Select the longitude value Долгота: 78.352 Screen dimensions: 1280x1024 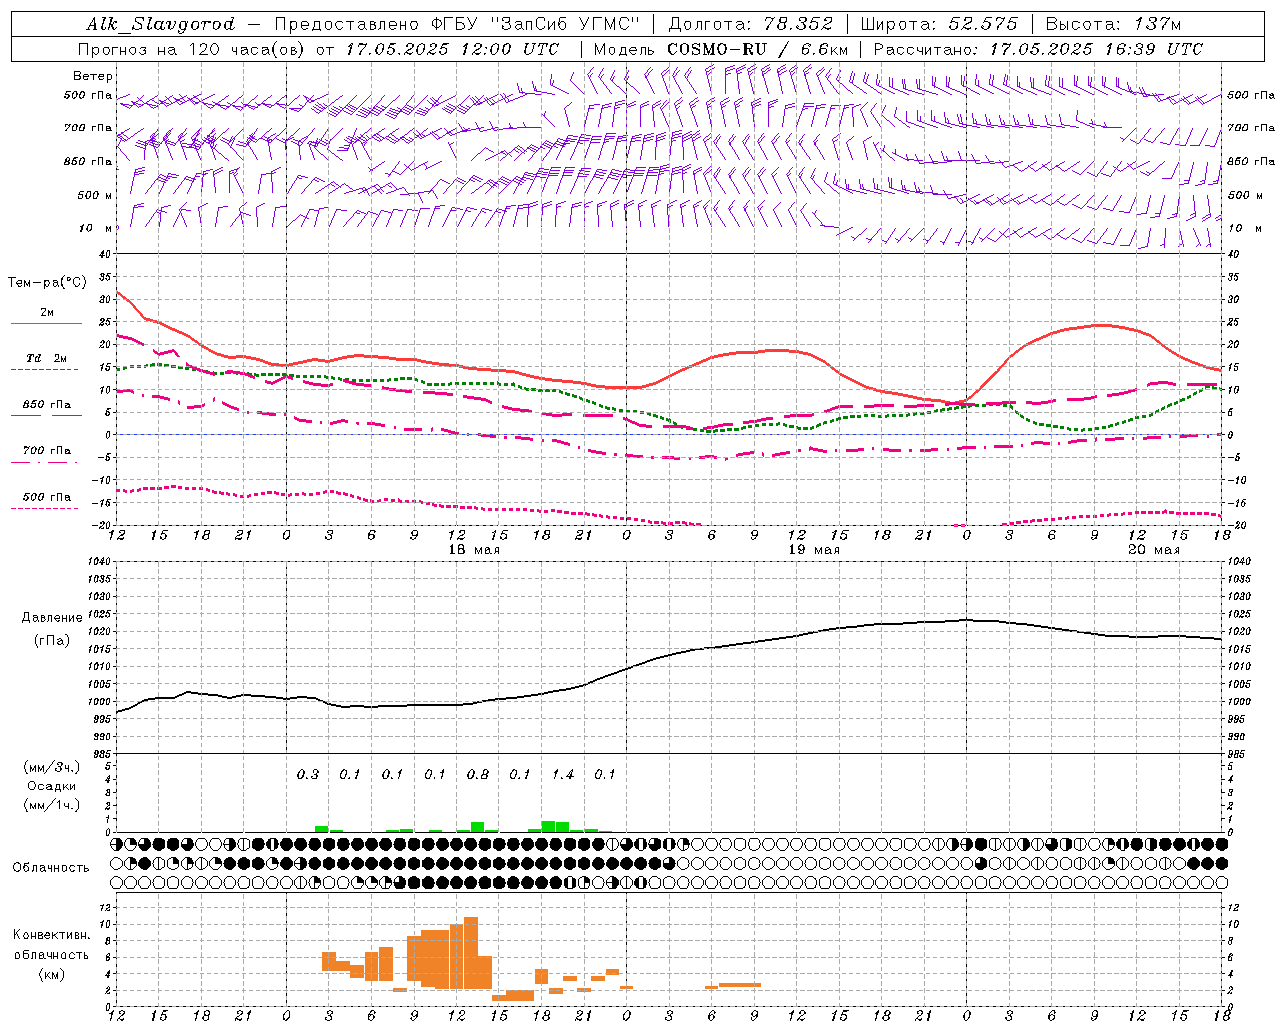(749, 24)
